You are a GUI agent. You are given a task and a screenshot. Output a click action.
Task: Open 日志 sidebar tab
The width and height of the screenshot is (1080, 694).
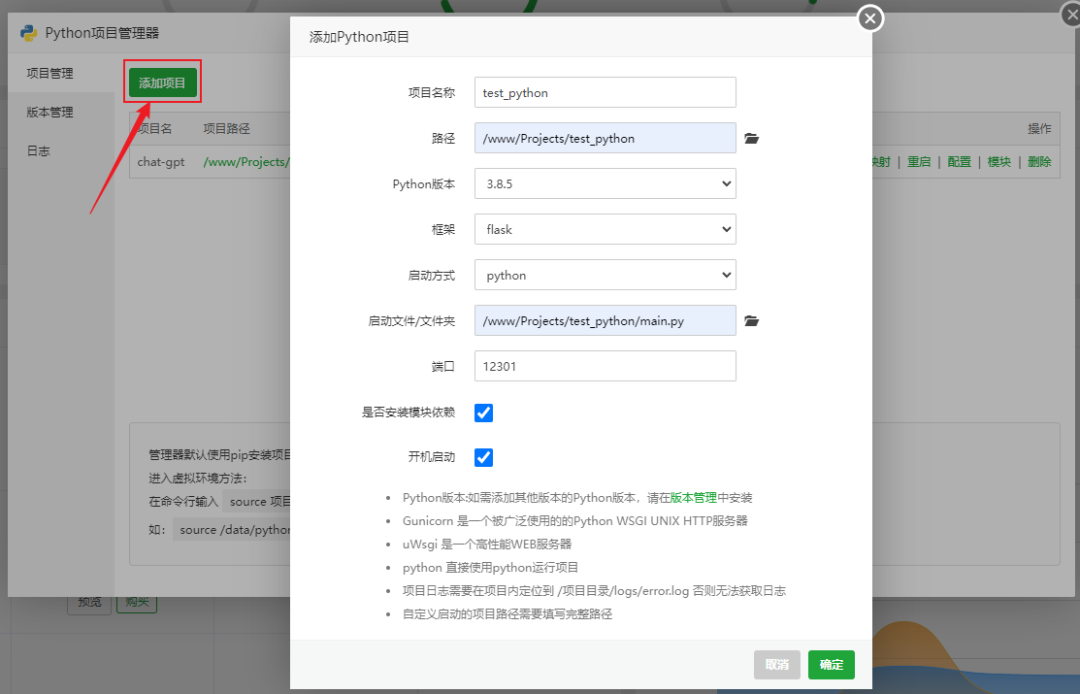(39, 151)
